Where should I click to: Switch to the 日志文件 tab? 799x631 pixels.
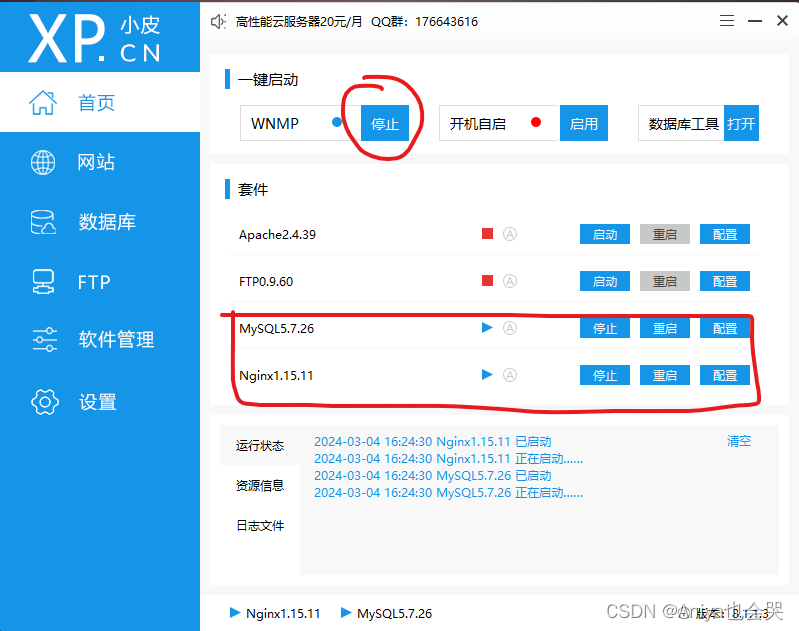(x=260, y=525)
